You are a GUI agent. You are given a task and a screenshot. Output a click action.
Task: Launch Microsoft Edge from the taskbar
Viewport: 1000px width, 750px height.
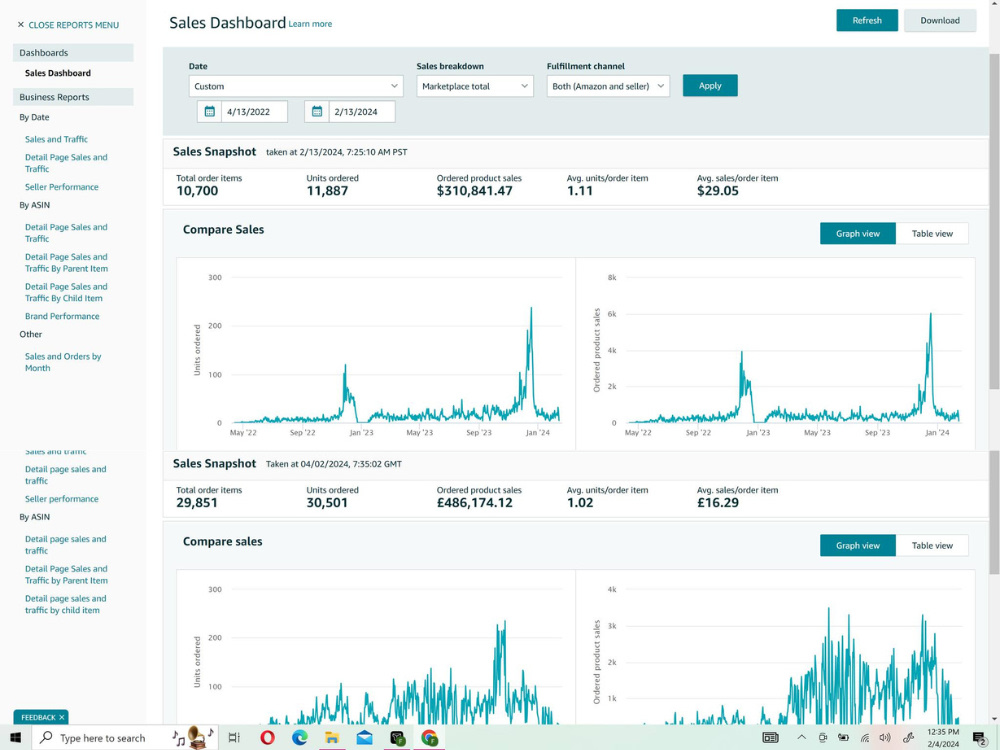coord(300,737)
